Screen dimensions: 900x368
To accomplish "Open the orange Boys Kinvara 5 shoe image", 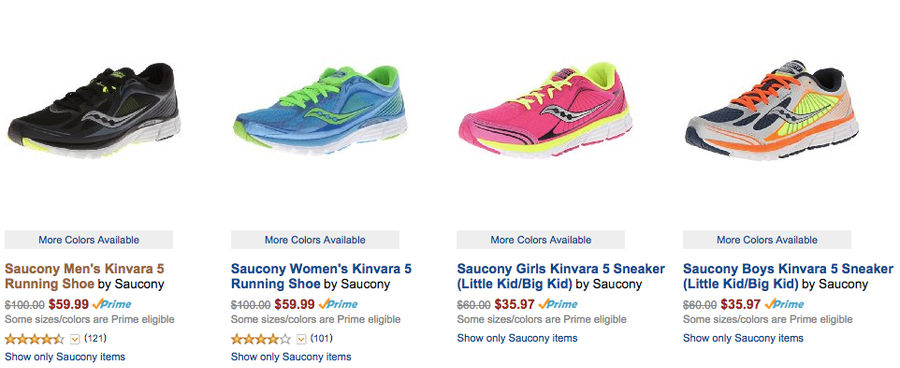I will pyautogui.click(x=772, y=110).
